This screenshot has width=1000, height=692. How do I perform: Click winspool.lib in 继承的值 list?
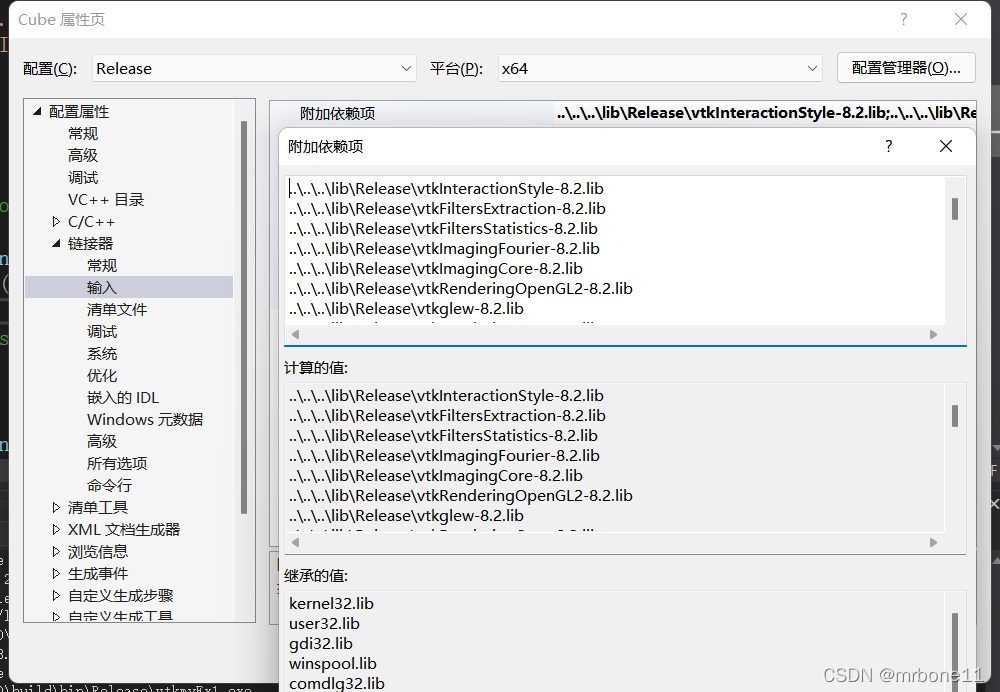tap(332, 663)
